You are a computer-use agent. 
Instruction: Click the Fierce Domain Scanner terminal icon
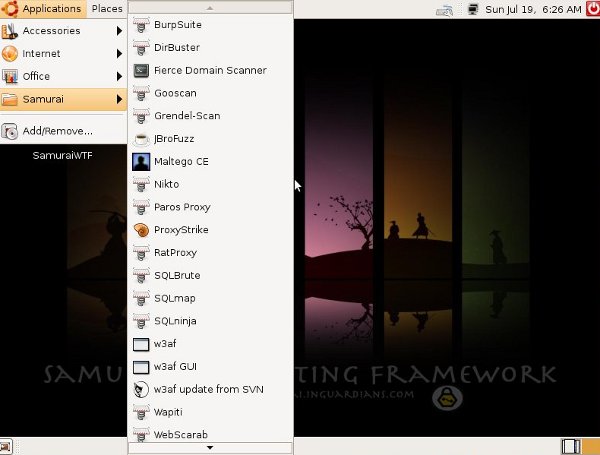click(141, 70)
